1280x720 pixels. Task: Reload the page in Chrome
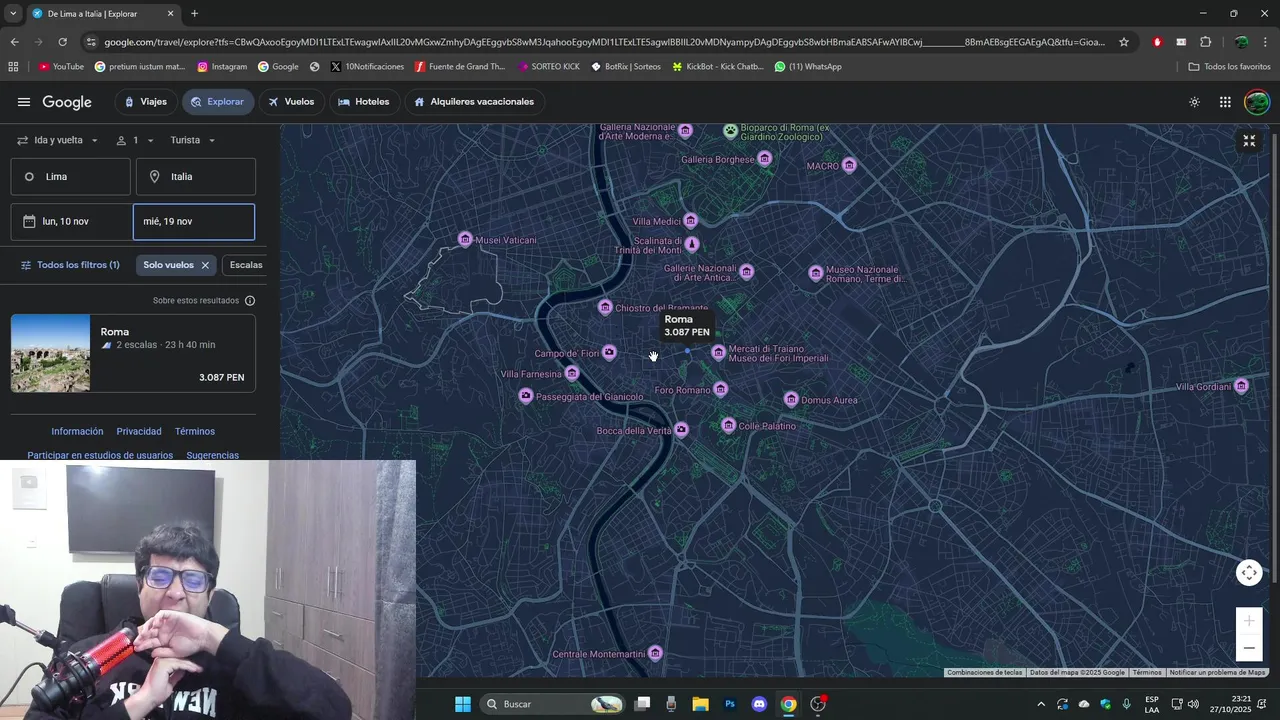point(62,42)
